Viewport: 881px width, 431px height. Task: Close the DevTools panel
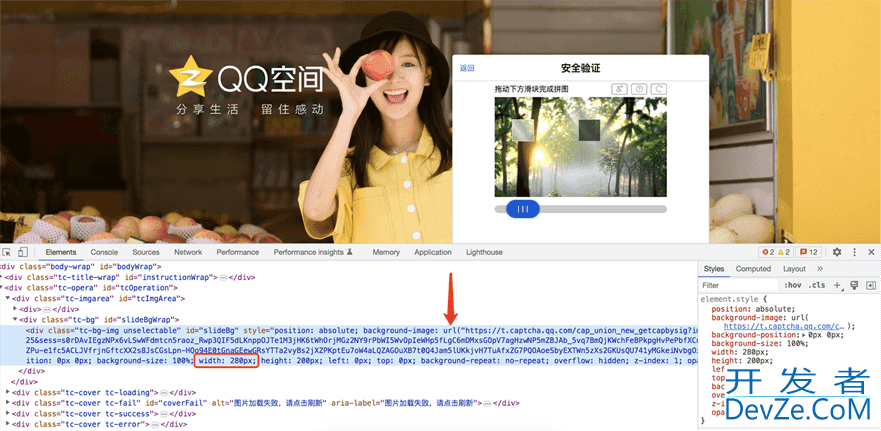(871, 252)
